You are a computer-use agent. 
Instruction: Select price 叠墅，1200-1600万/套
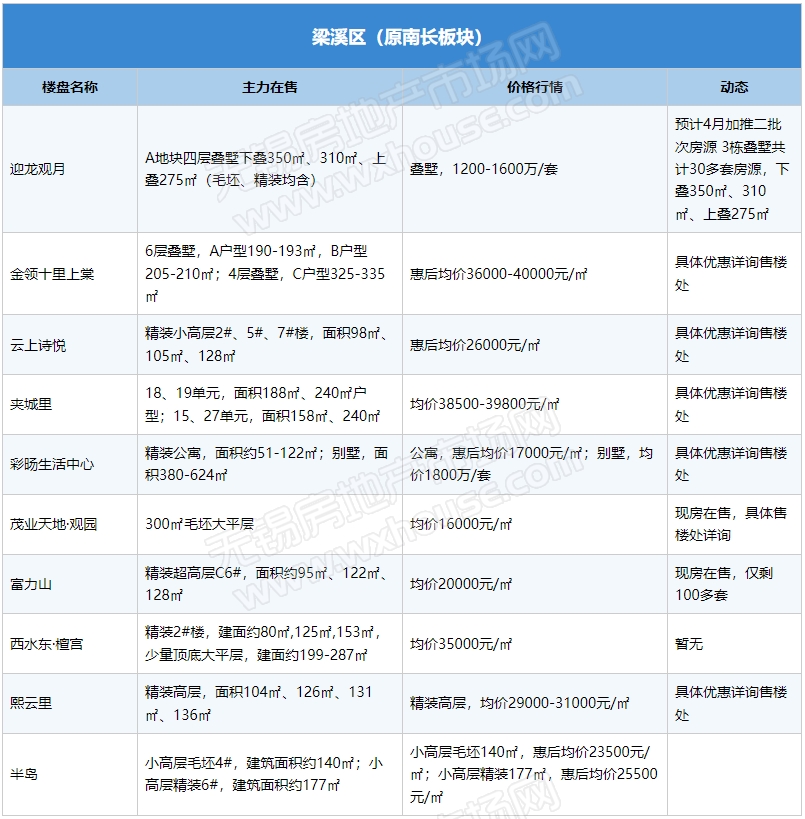[535, 169]
